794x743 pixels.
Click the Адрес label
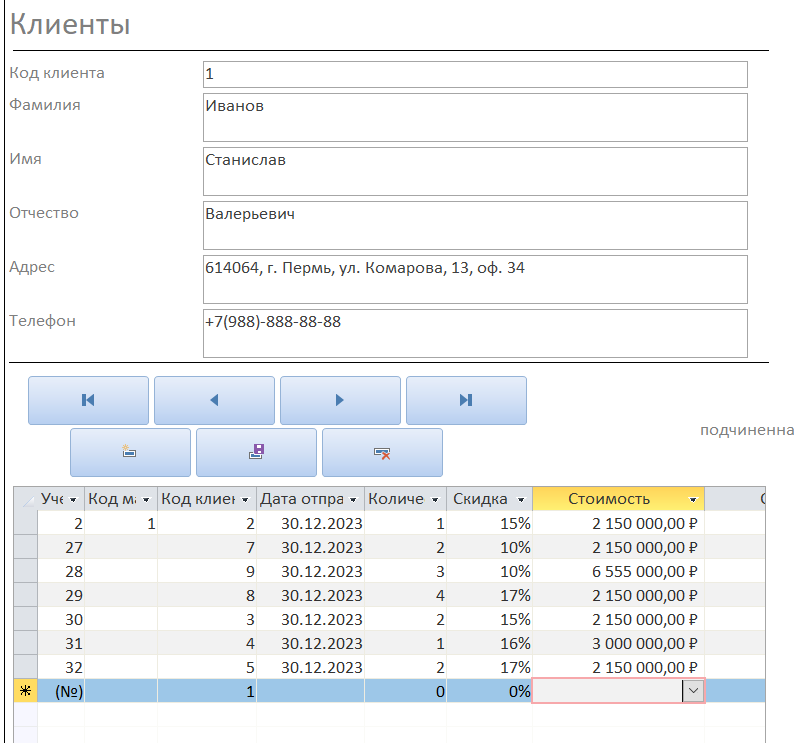(x=32, y=267)
